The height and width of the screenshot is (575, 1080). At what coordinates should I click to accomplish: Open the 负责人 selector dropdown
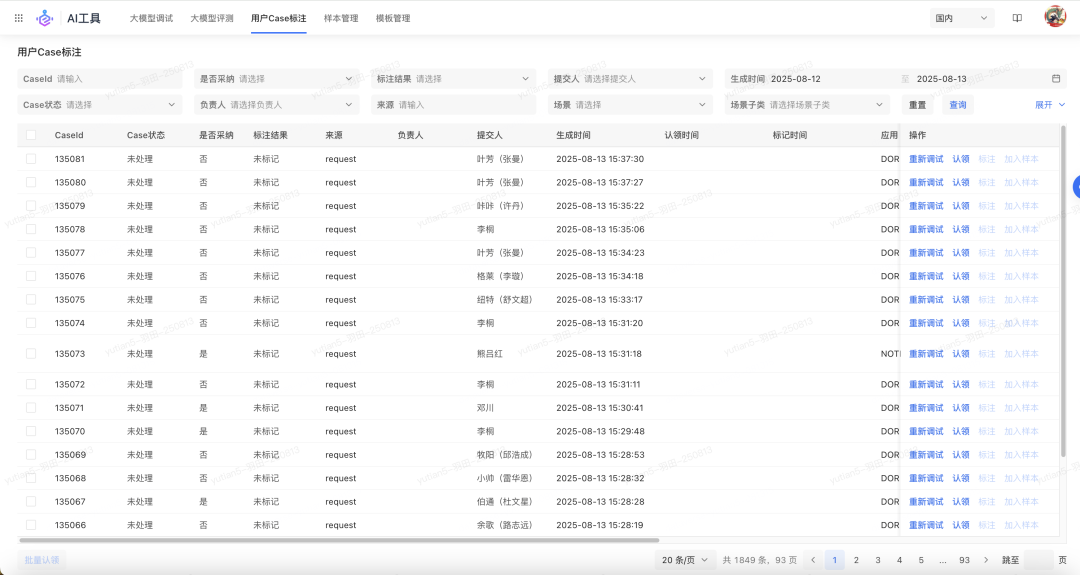(276, 105)
